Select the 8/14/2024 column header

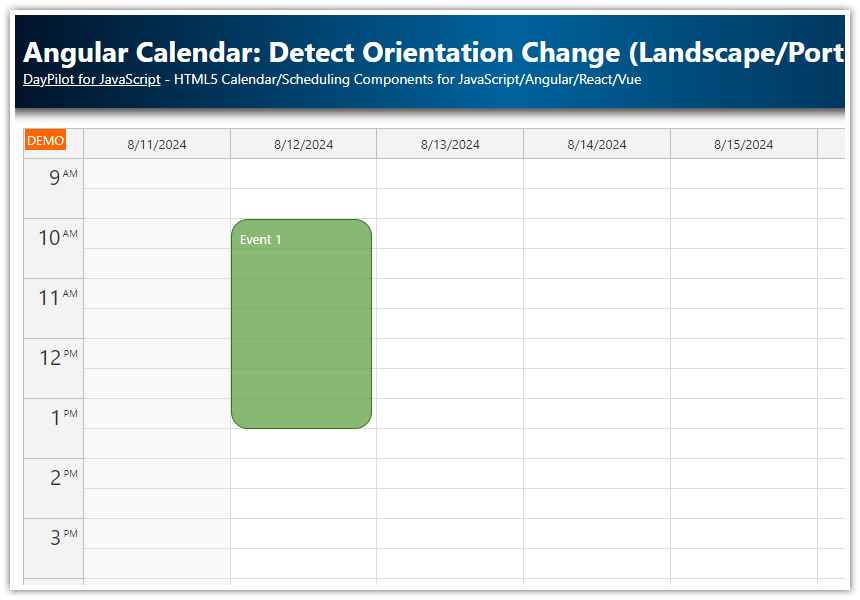pos(596,143)
